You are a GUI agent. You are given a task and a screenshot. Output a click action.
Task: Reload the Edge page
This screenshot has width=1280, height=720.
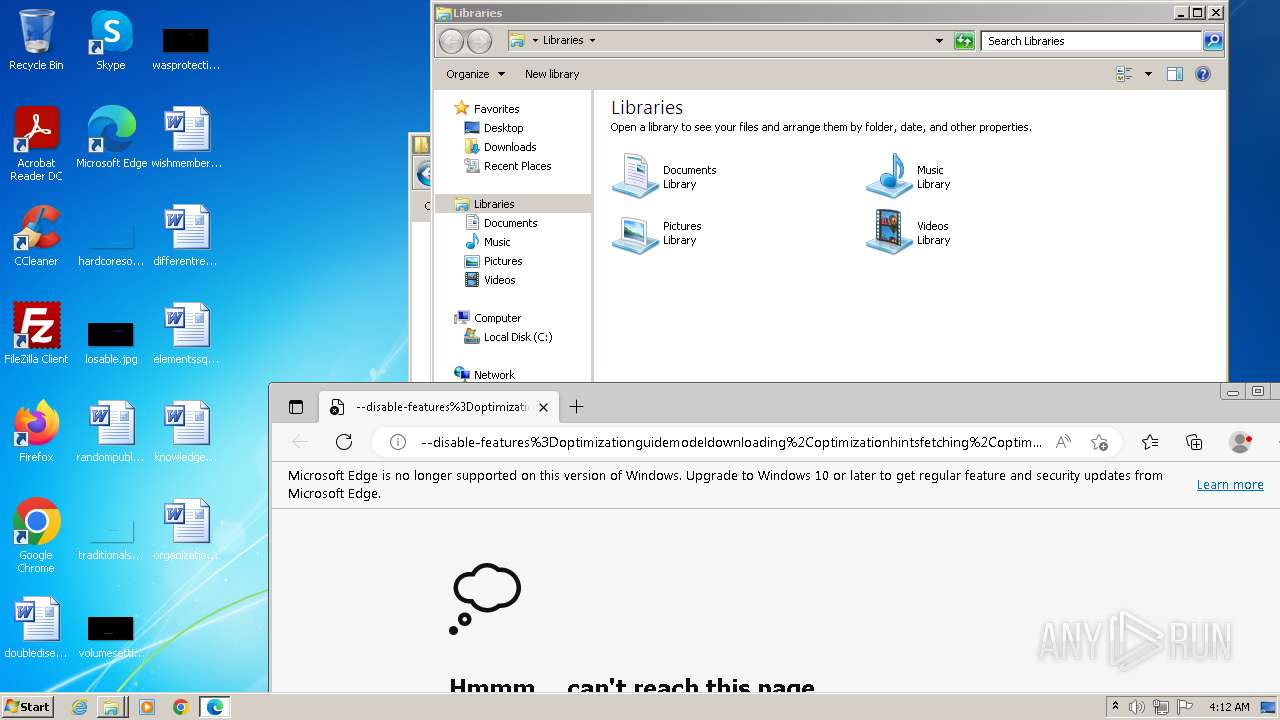click(344, 442)
